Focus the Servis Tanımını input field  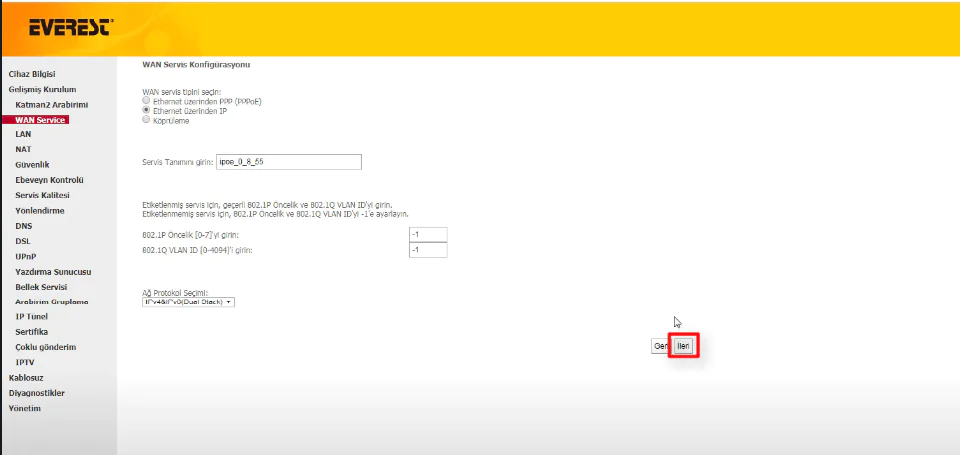[x=289, y=162]
